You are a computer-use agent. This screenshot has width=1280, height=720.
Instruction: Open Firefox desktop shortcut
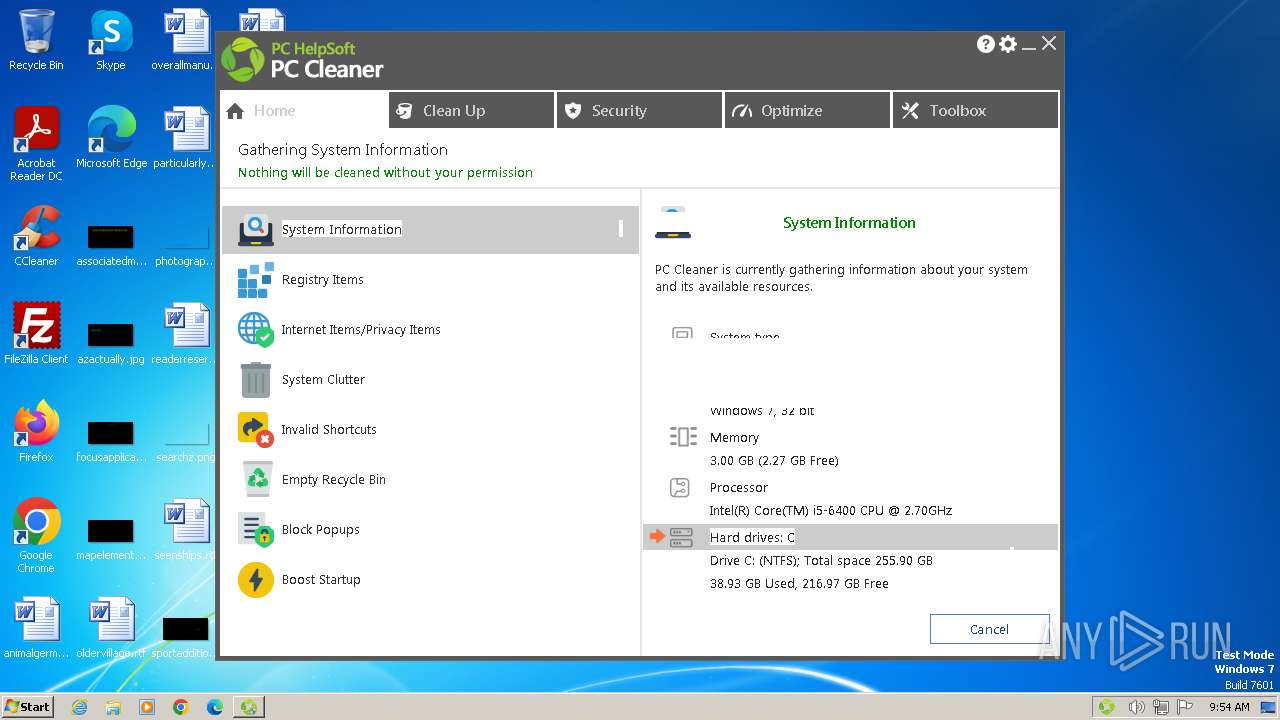coord(36,432)
